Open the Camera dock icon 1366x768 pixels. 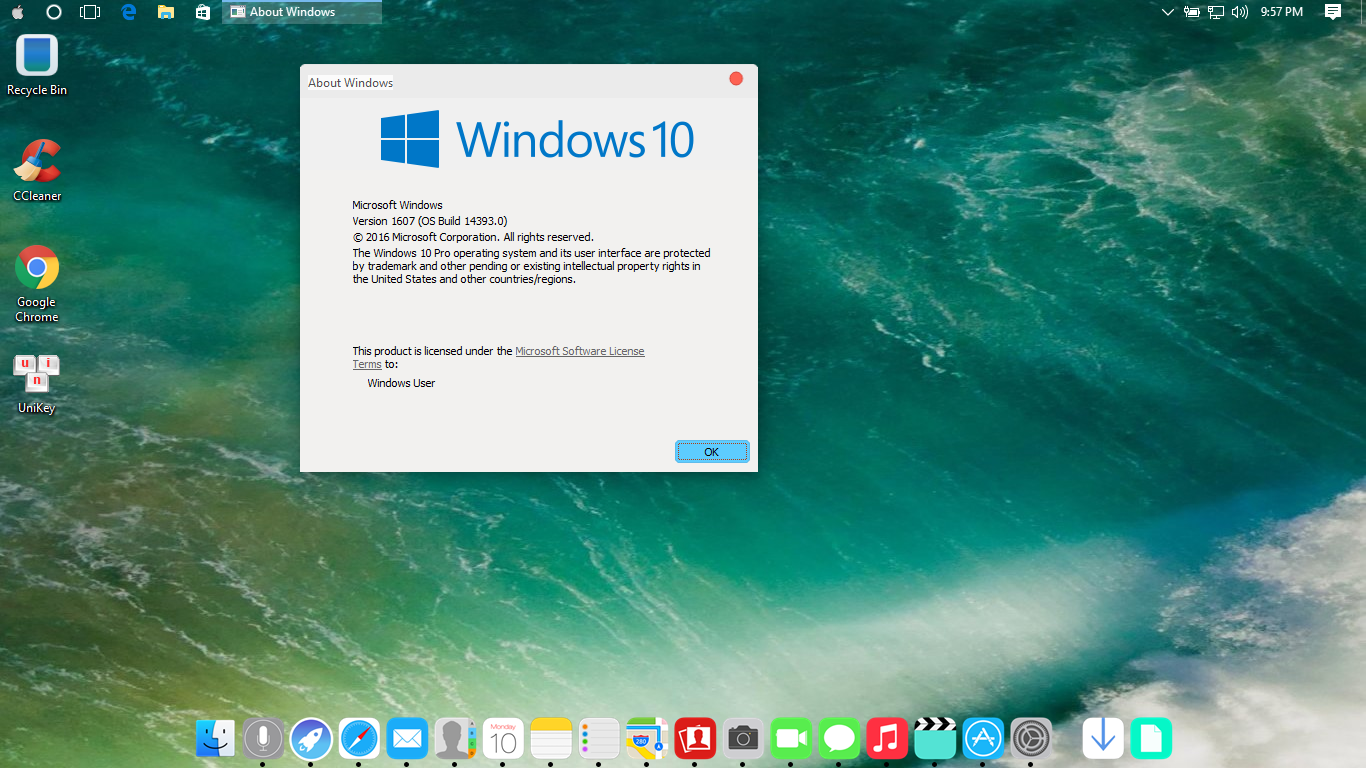743,739
